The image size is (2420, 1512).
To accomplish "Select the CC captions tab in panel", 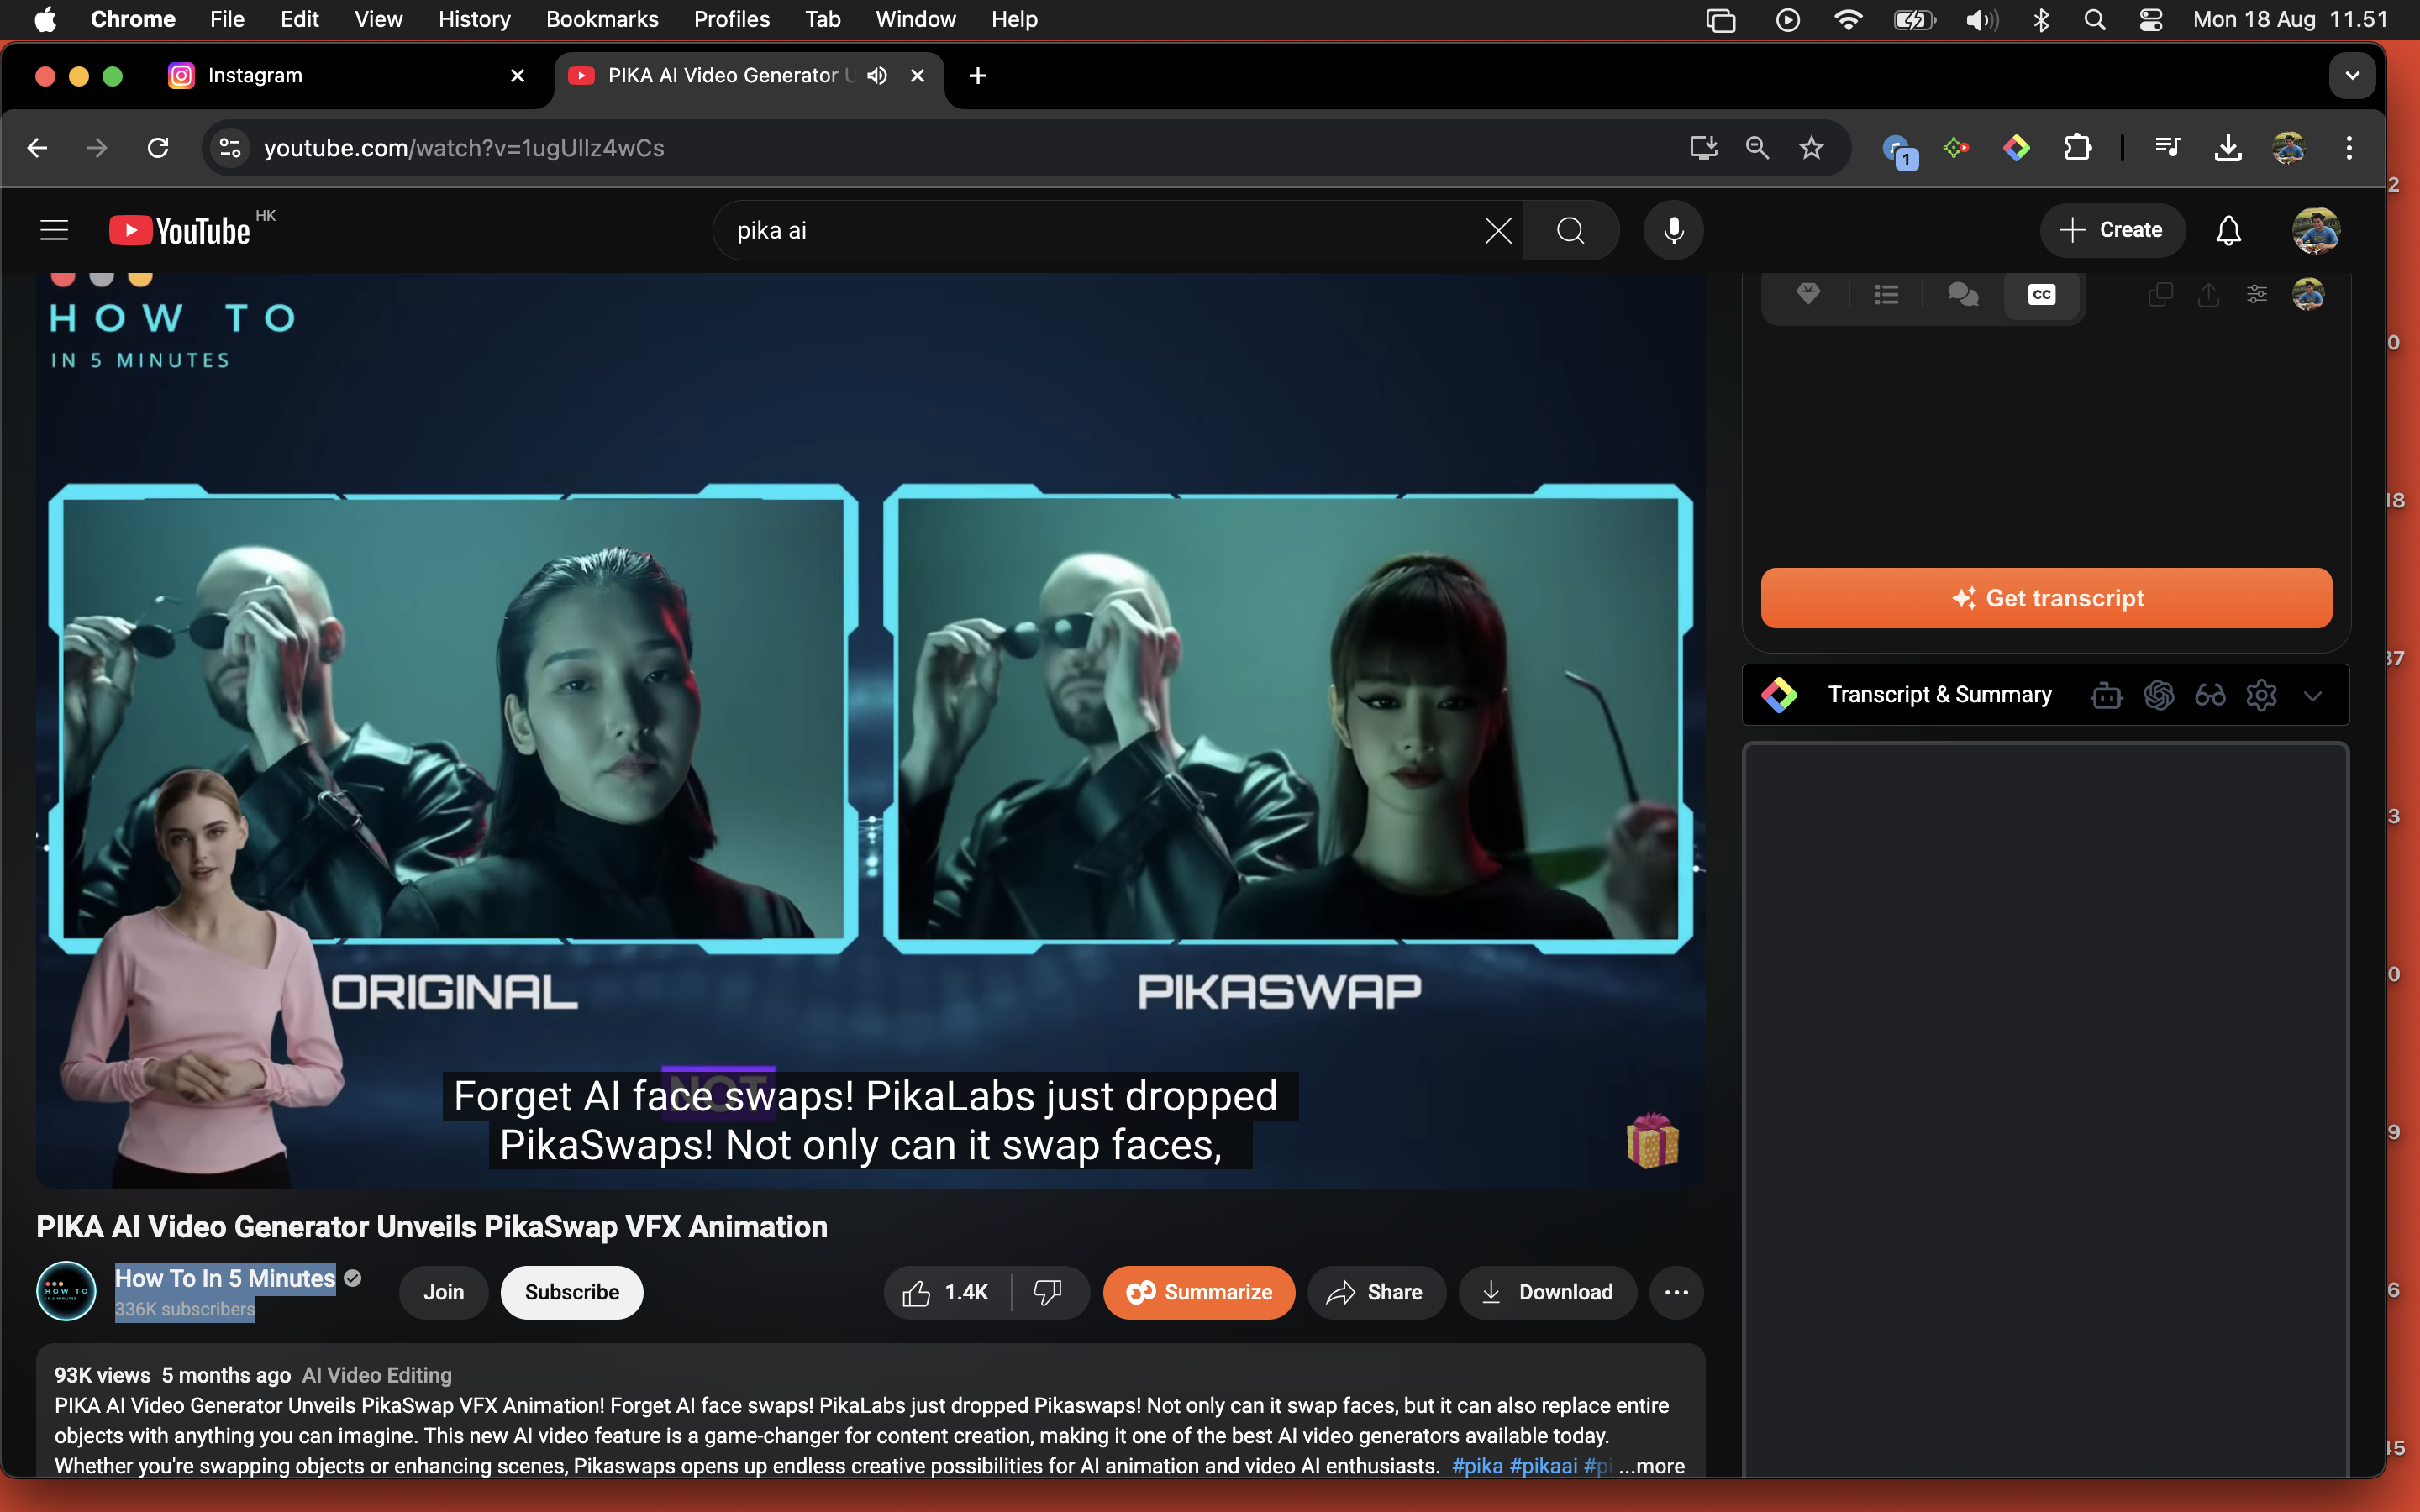I will [x=2041, y=294].
